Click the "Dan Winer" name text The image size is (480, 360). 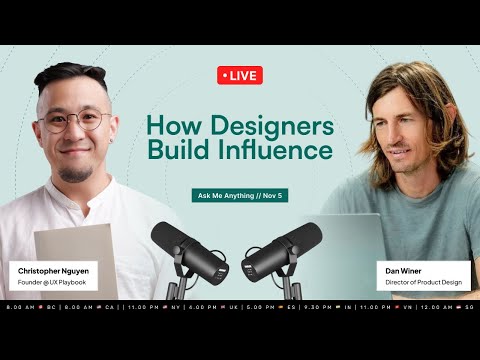[x=403, y=271]
